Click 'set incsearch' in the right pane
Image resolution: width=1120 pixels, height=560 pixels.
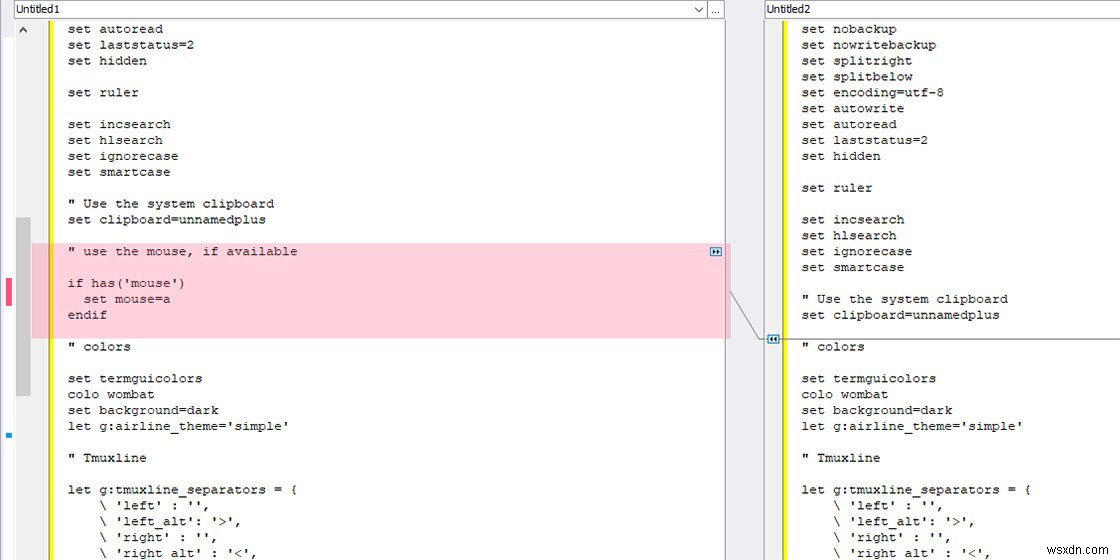pyautogui.click(x=852, y=220)
